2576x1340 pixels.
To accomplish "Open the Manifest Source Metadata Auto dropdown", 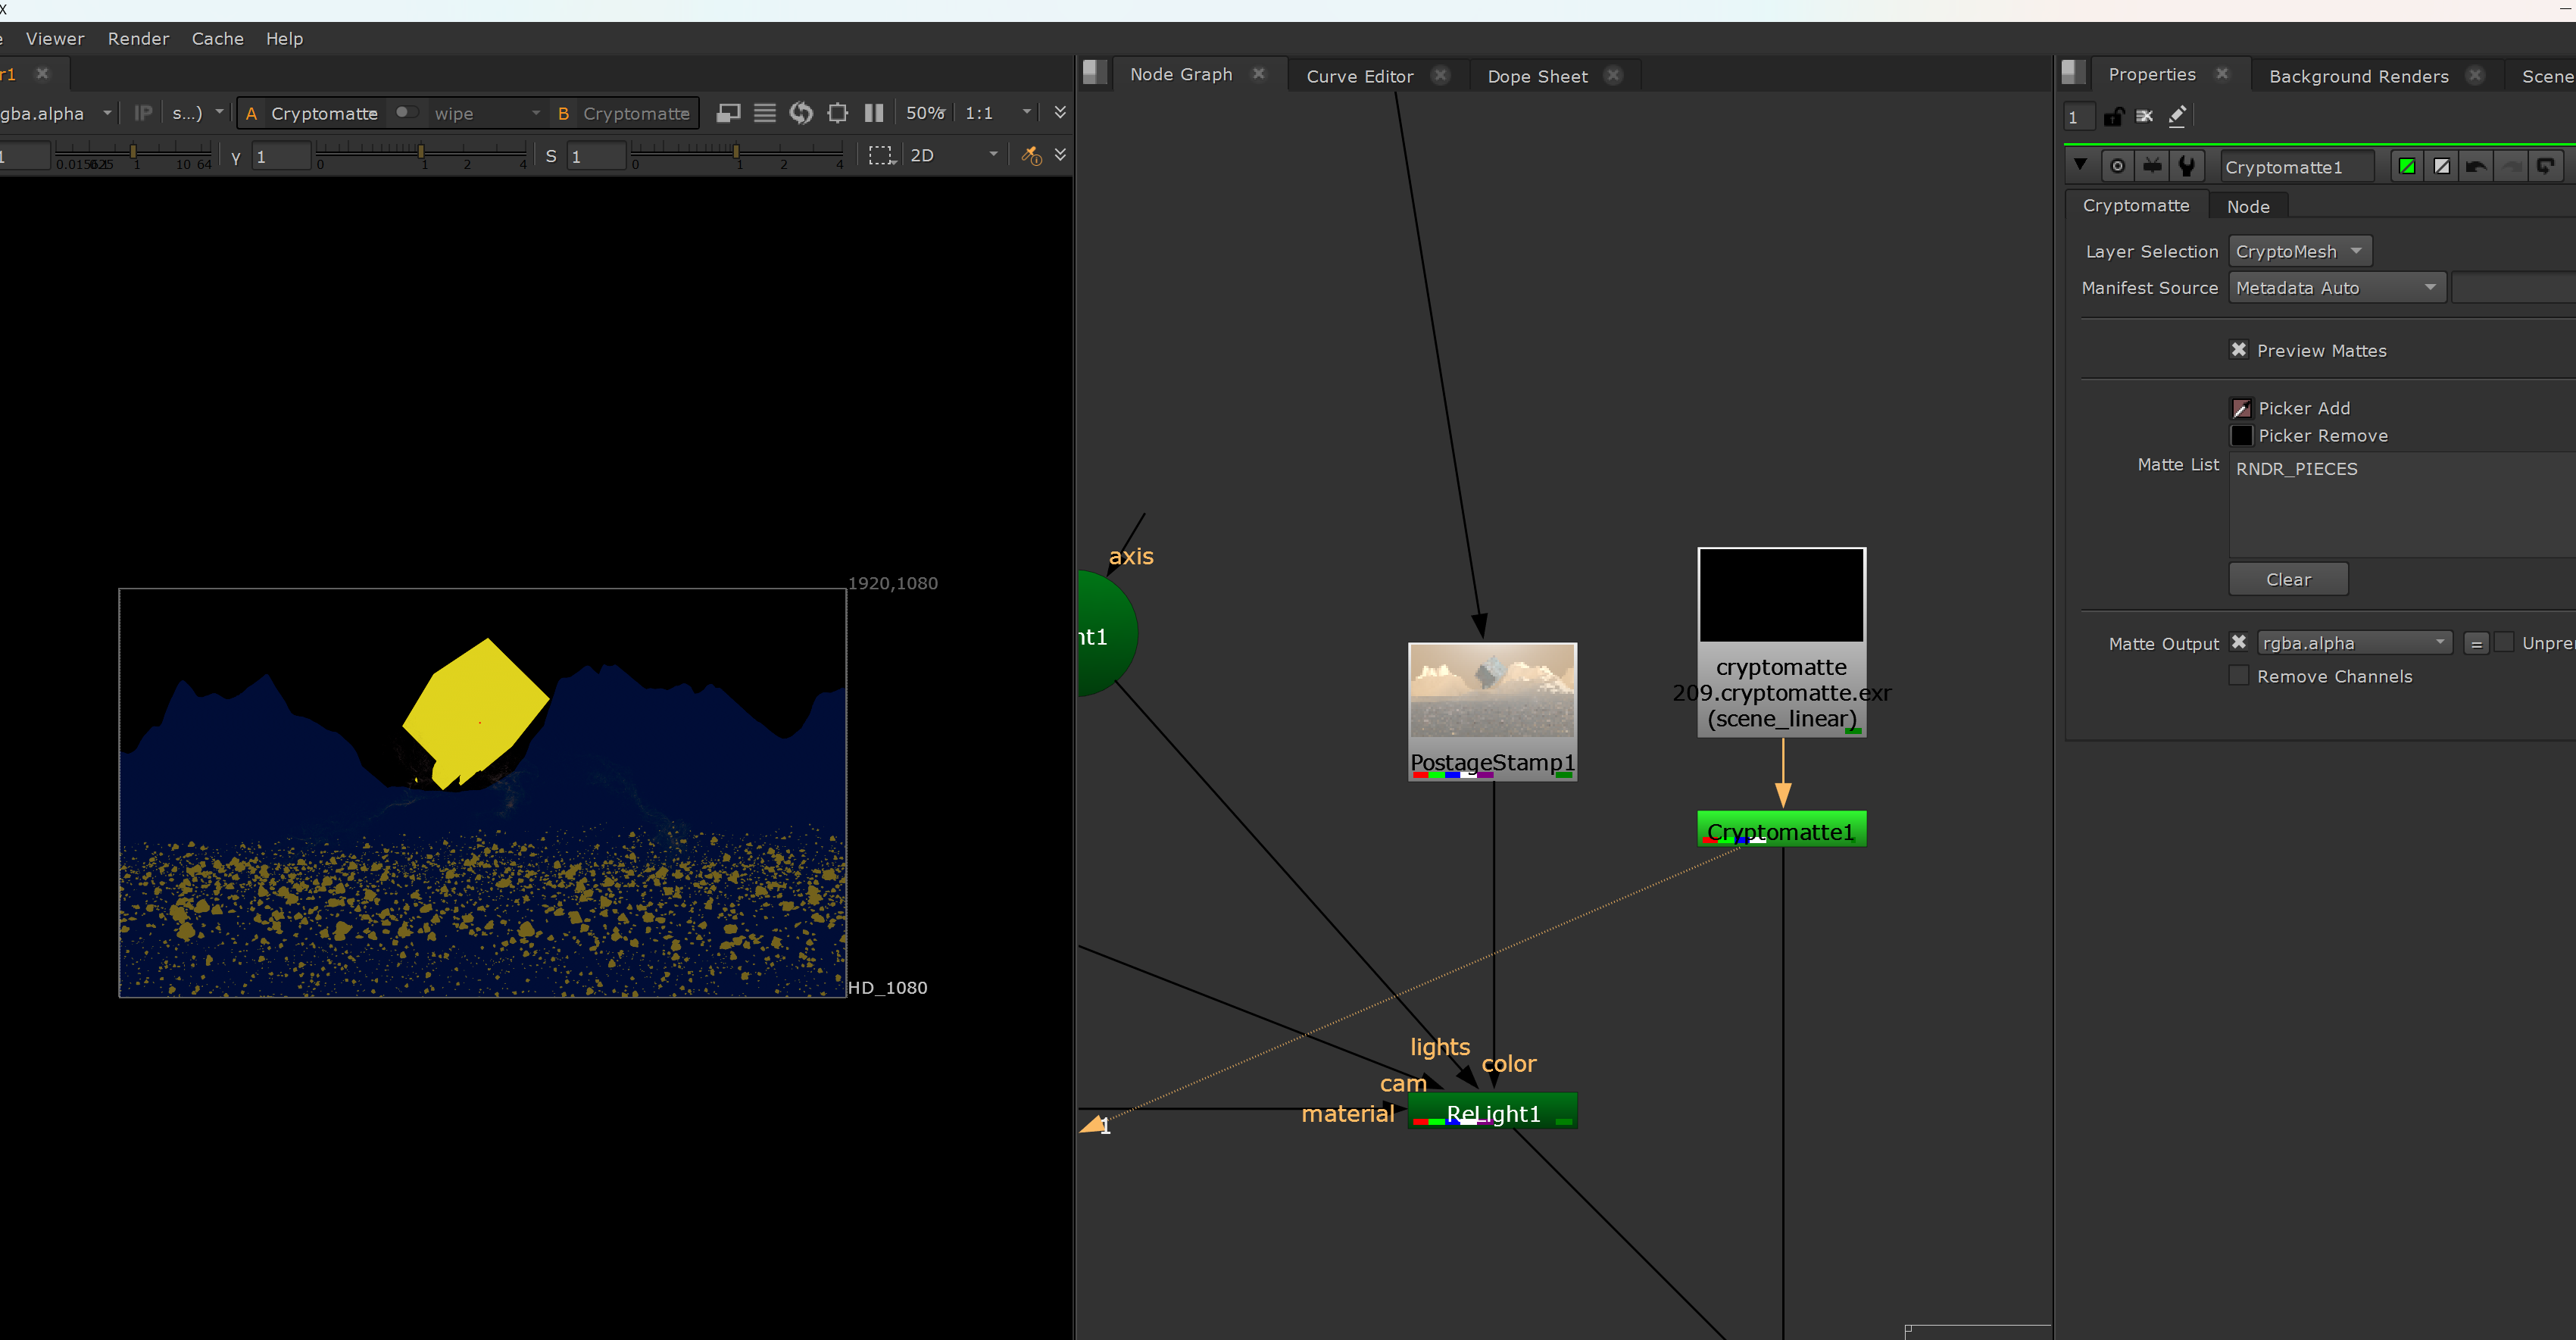I will (2336, 287).
